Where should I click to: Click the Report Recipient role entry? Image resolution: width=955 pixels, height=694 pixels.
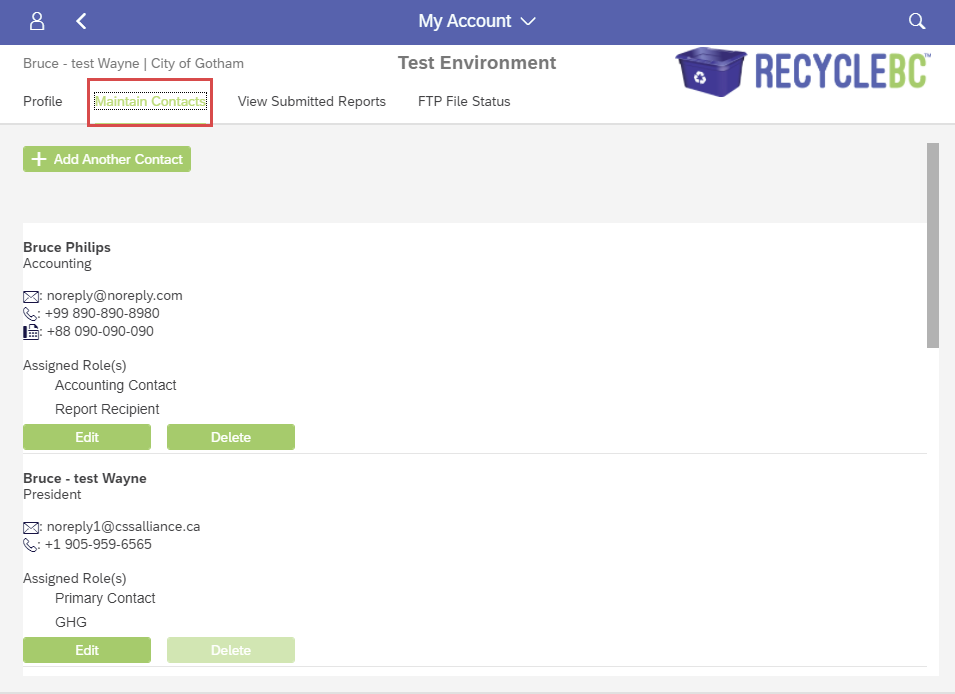(107, 409)
